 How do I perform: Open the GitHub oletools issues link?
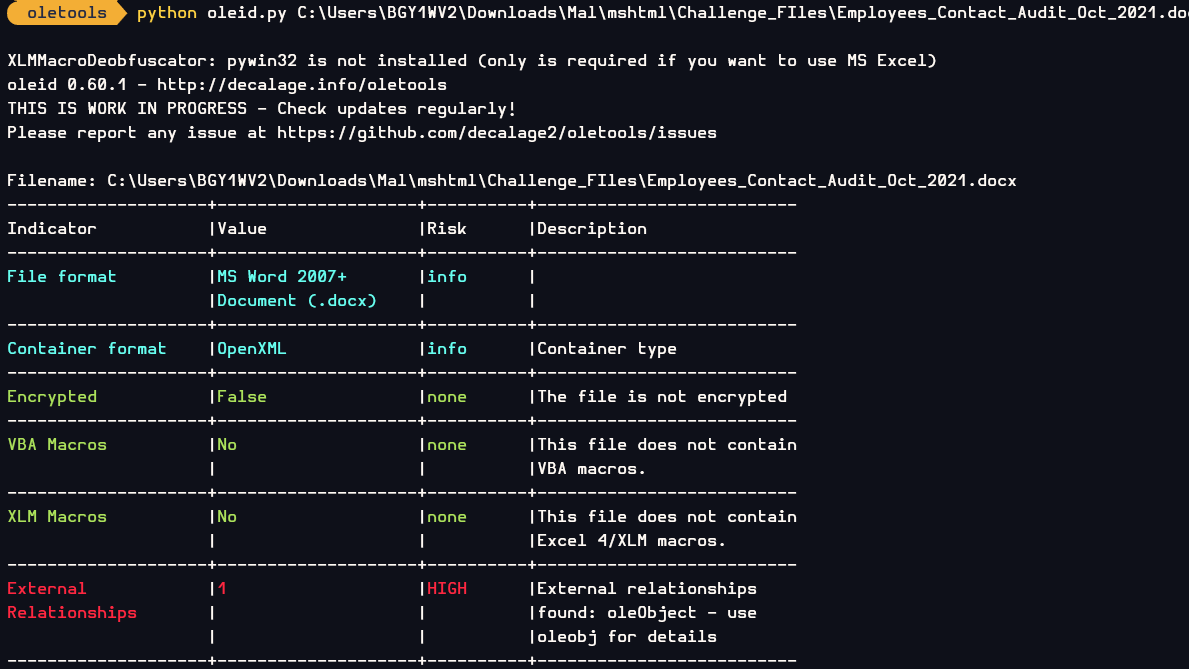point(497,133)
